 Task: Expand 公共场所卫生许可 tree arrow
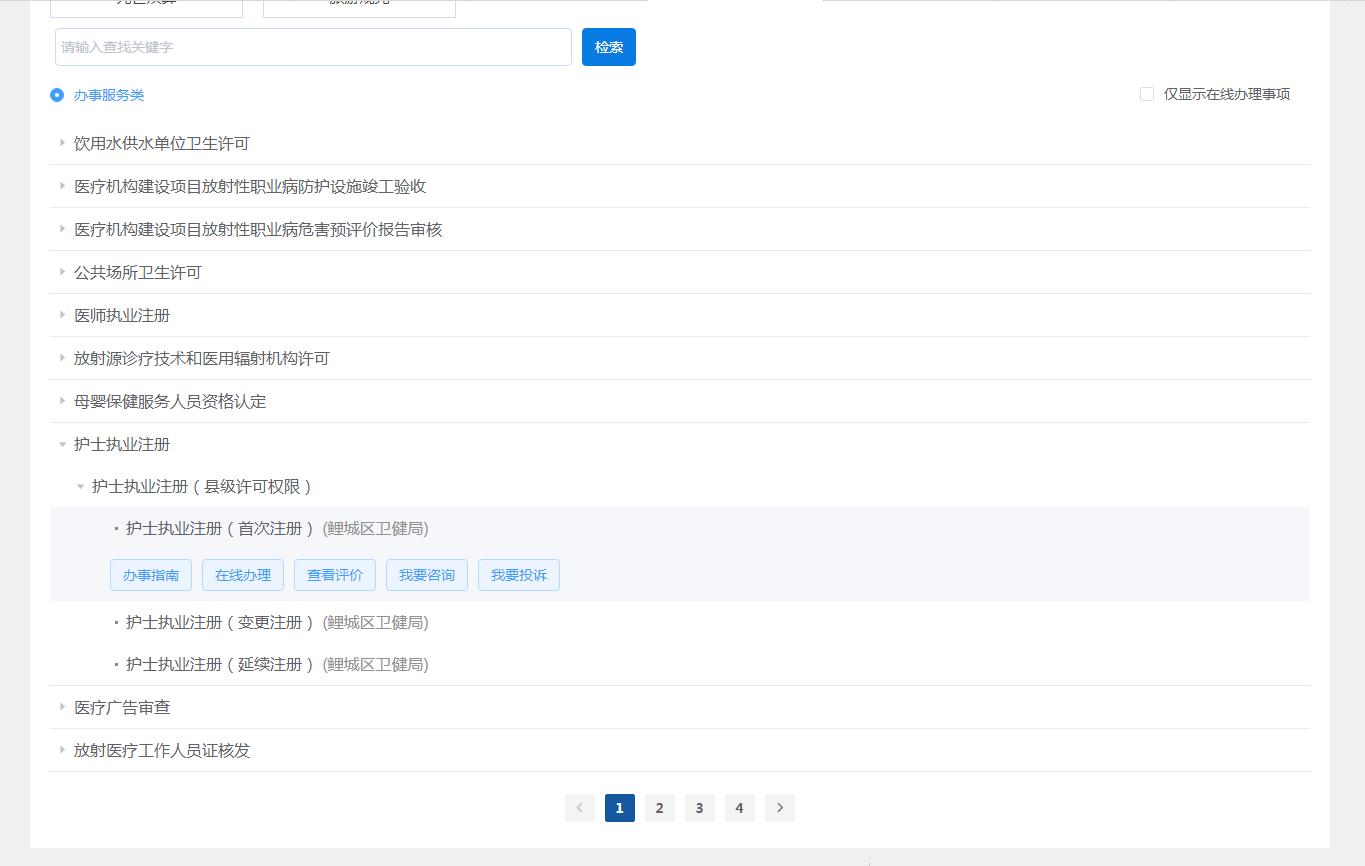[62, 272]
